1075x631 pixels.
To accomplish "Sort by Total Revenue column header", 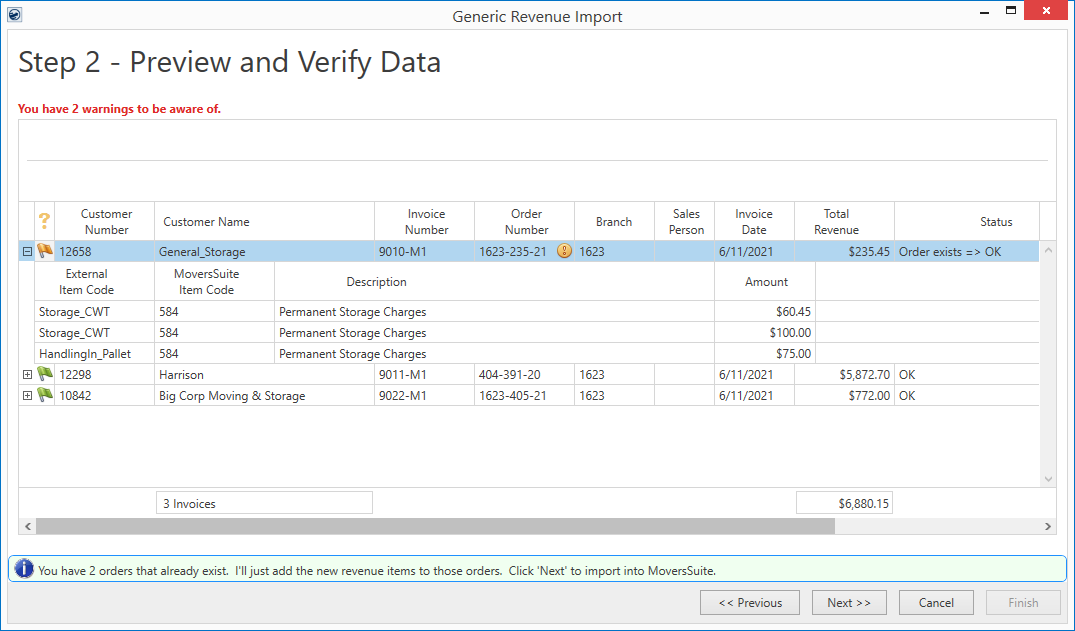I will pos(836,222).
